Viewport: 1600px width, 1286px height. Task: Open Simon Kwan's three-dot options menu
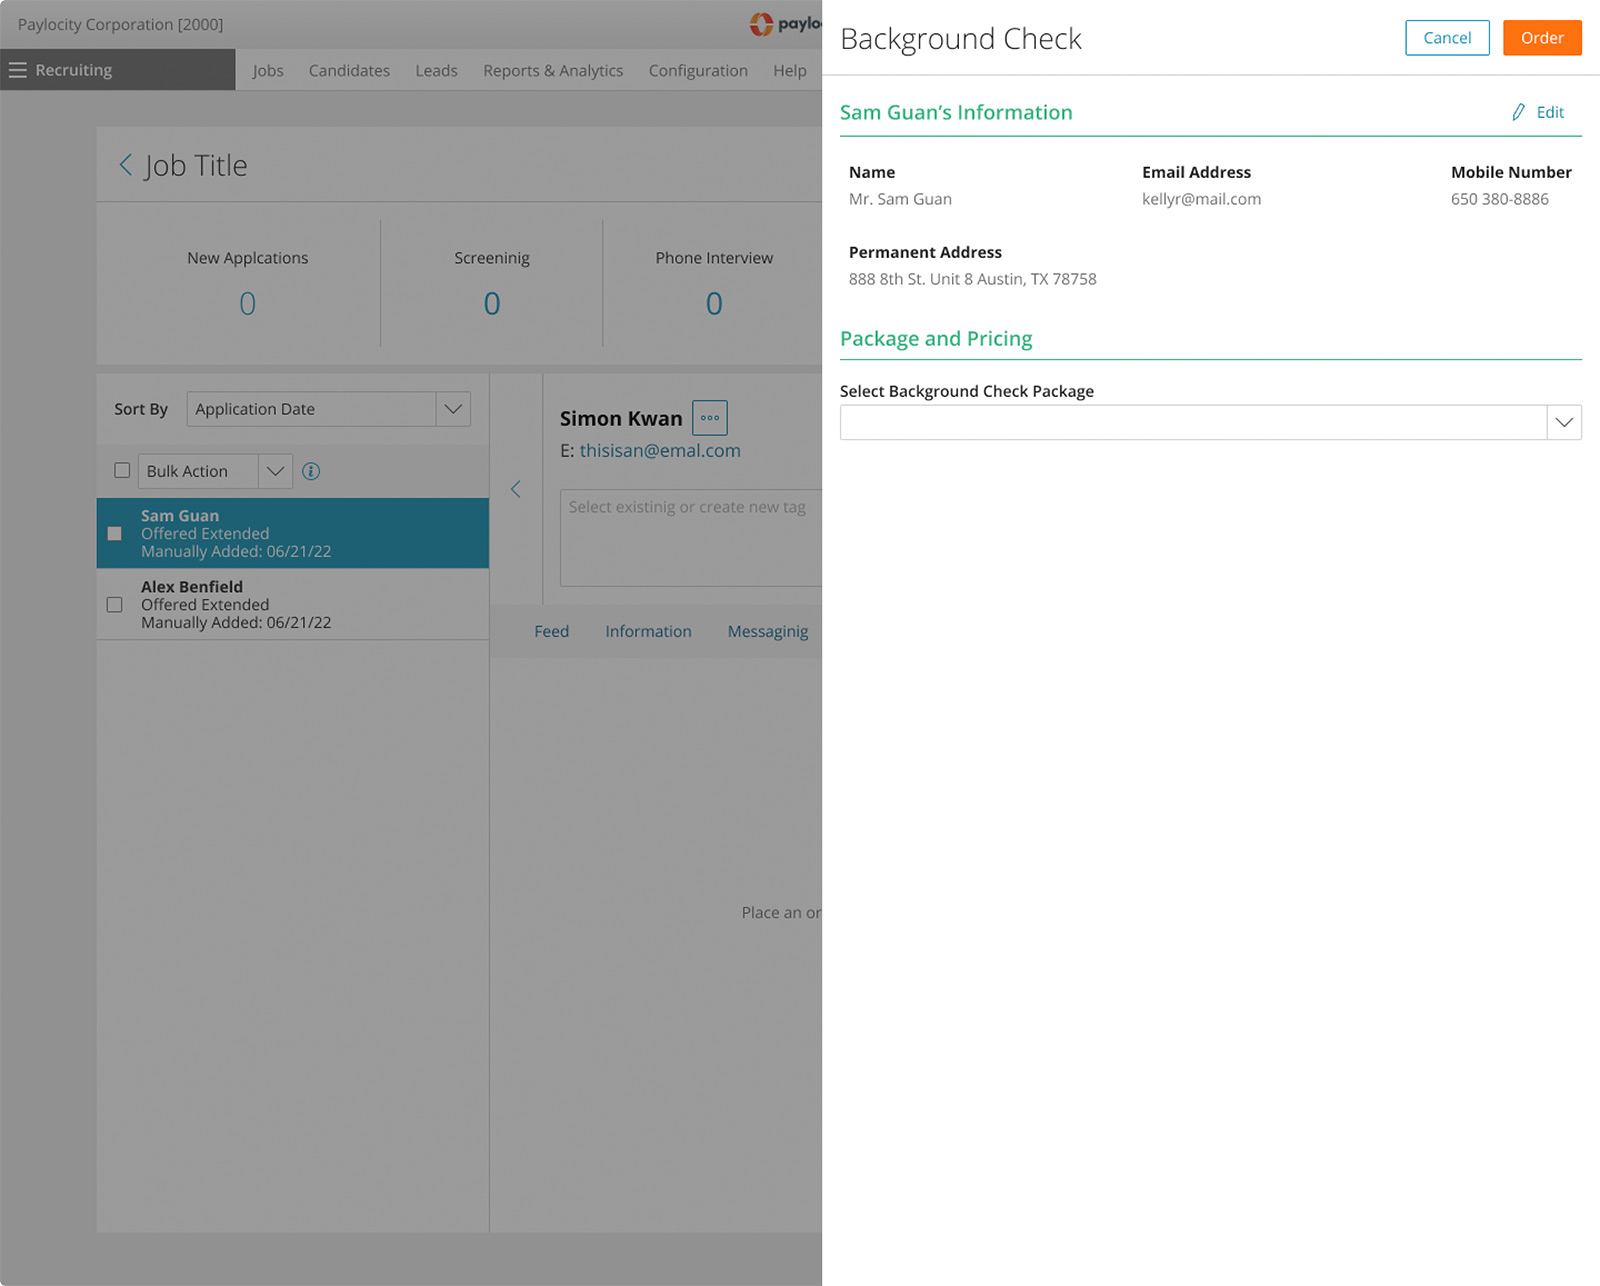[x=709, y=418]
